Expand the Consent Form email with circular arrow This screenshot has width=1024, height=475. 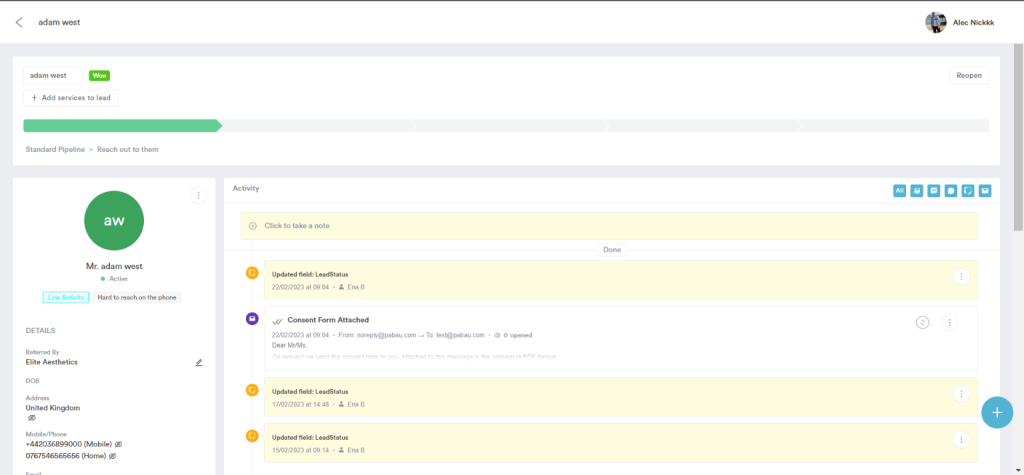pyautogui.click(x=923, y=322)
